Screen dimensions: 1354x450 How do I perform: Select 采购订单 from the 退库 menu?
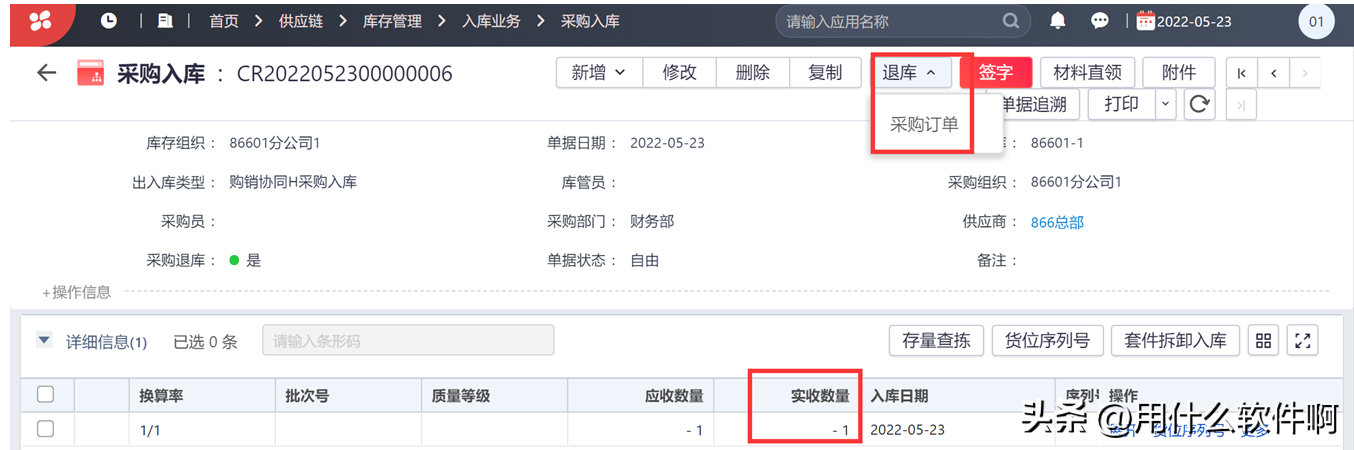924,125
